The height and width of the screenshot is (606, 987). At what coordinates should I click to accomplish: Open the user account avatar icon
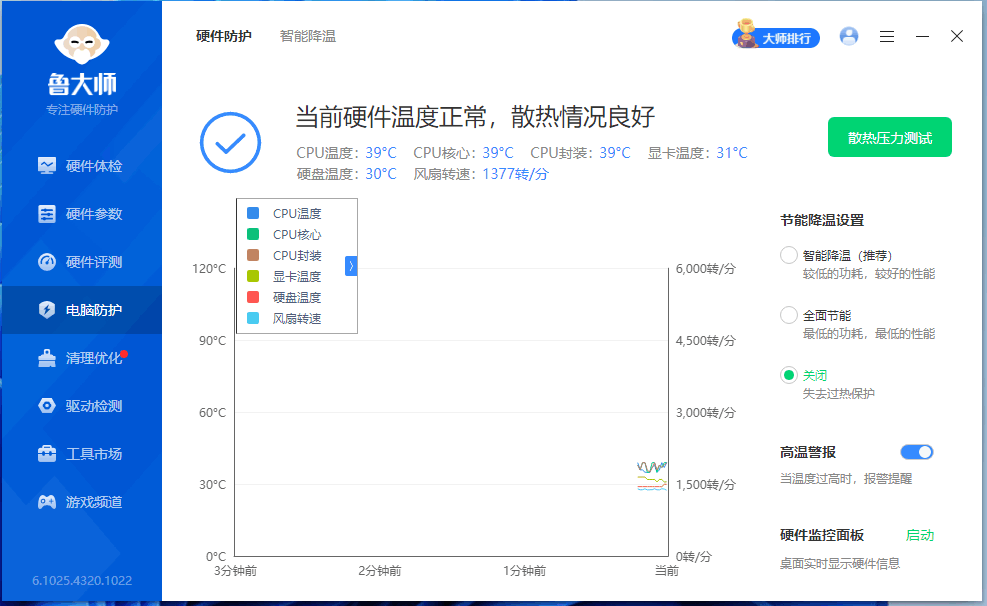849,37
